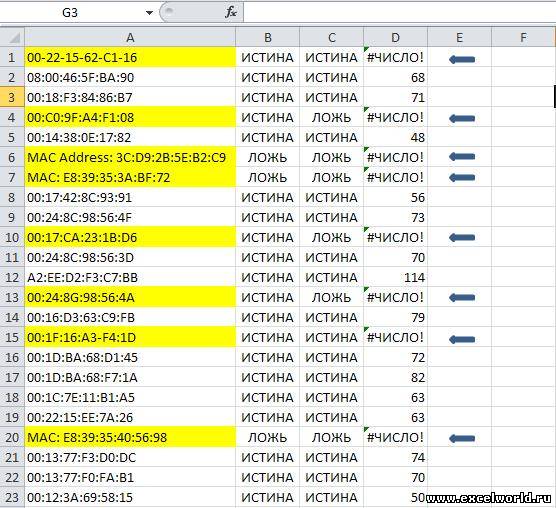The image size is (556, 508).
Task: Select column A header
Action: 130,37
